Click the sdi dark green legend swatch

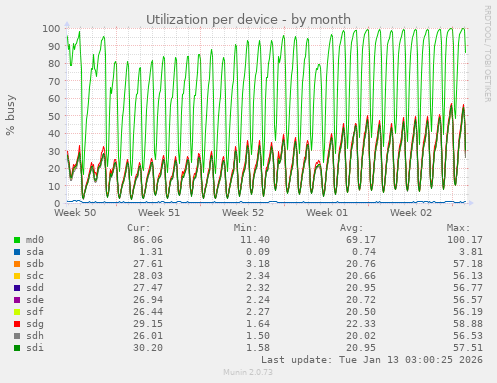tap(17, 348)
